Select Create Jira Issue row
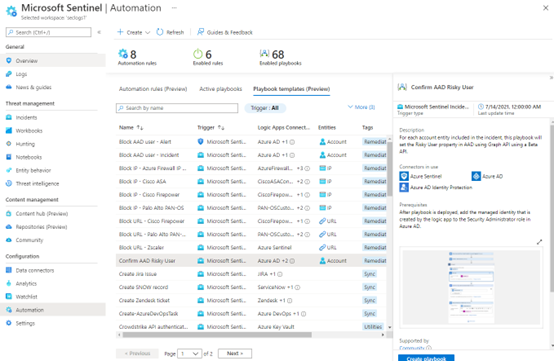 (x=252, y=274)
